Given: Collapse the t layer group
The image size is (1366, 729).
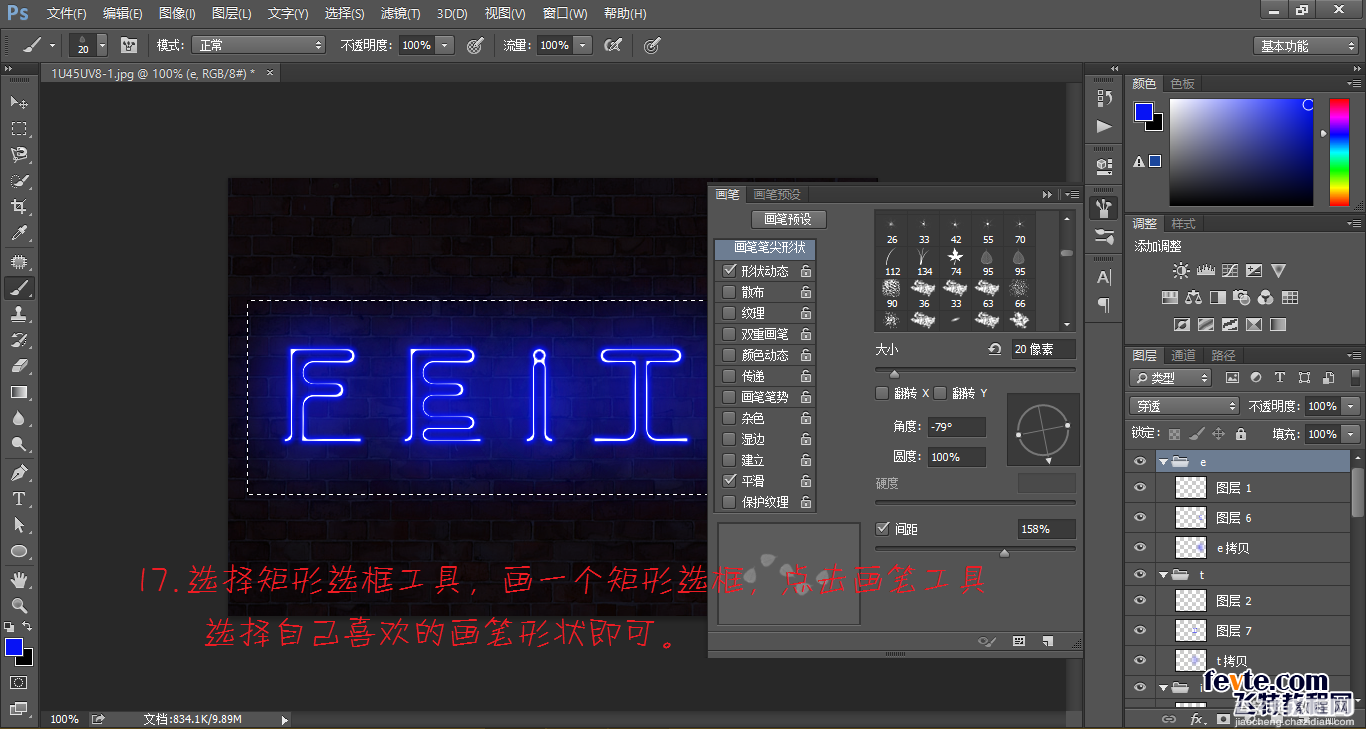Looking at the screenshot, I should (1163, 575).
